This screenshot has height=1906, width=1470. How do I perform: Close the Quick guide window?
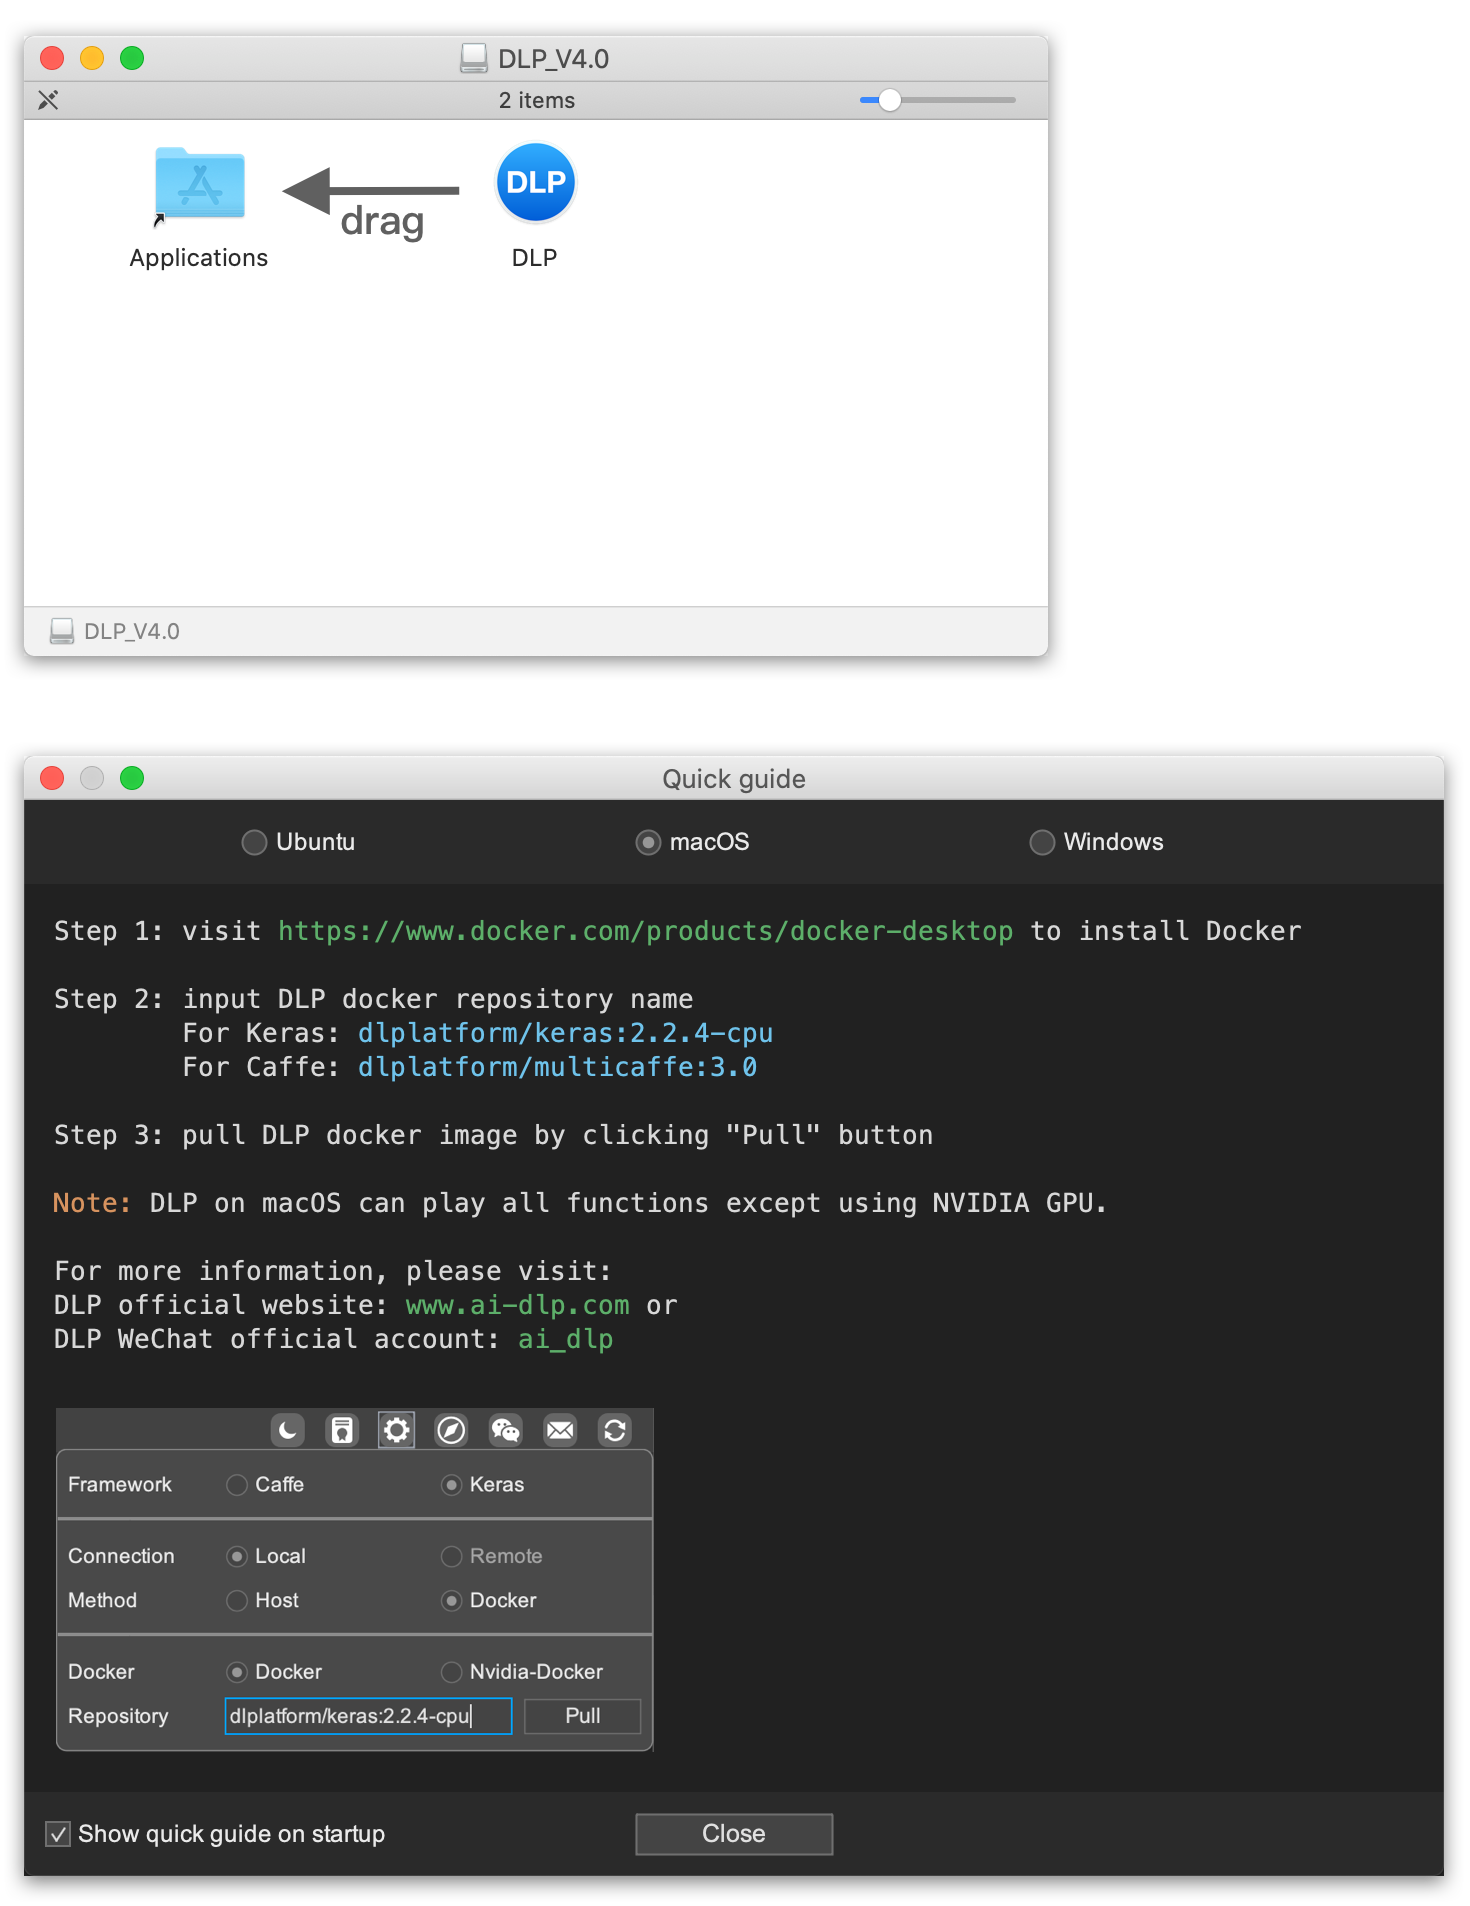point(52,778)
